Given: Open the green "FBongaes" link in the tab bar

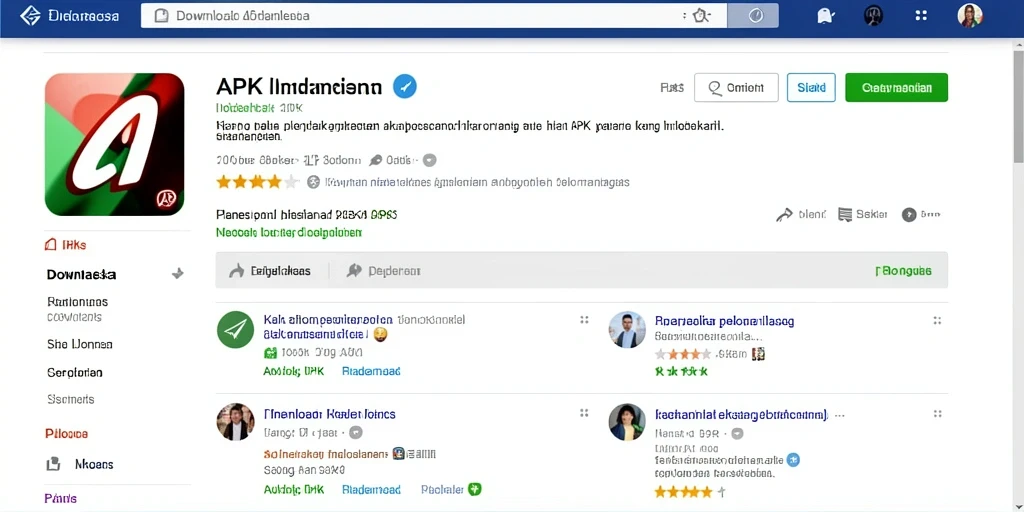Looking at the screenshot, I should pos(903,270).
